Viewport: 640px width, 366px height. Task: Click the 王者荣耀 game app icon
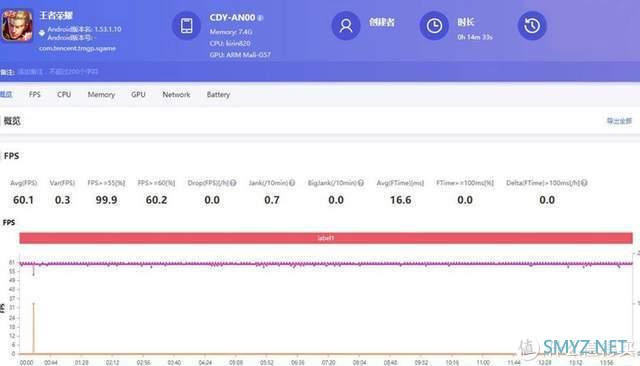pos(17,26)
